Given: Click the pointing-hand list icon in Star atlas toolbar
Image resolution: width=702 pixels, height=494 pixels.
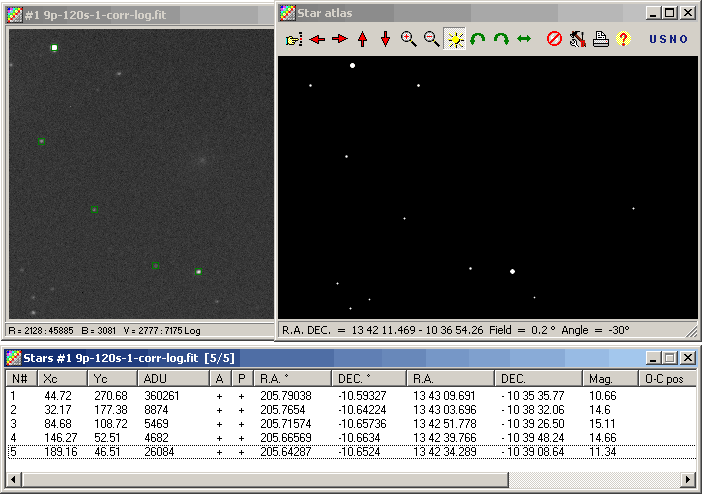Looking at the screenshot, I should pos(293,39).
